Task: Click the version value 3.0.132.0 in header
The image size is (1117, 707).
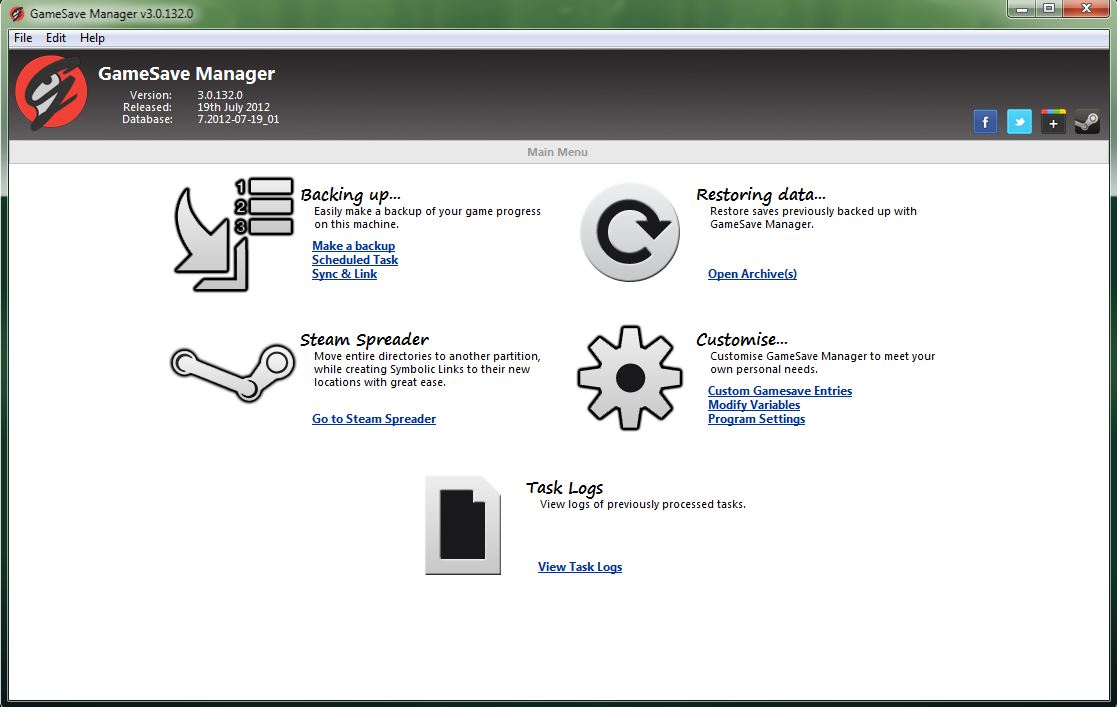Action: click(x=220, y=95)
